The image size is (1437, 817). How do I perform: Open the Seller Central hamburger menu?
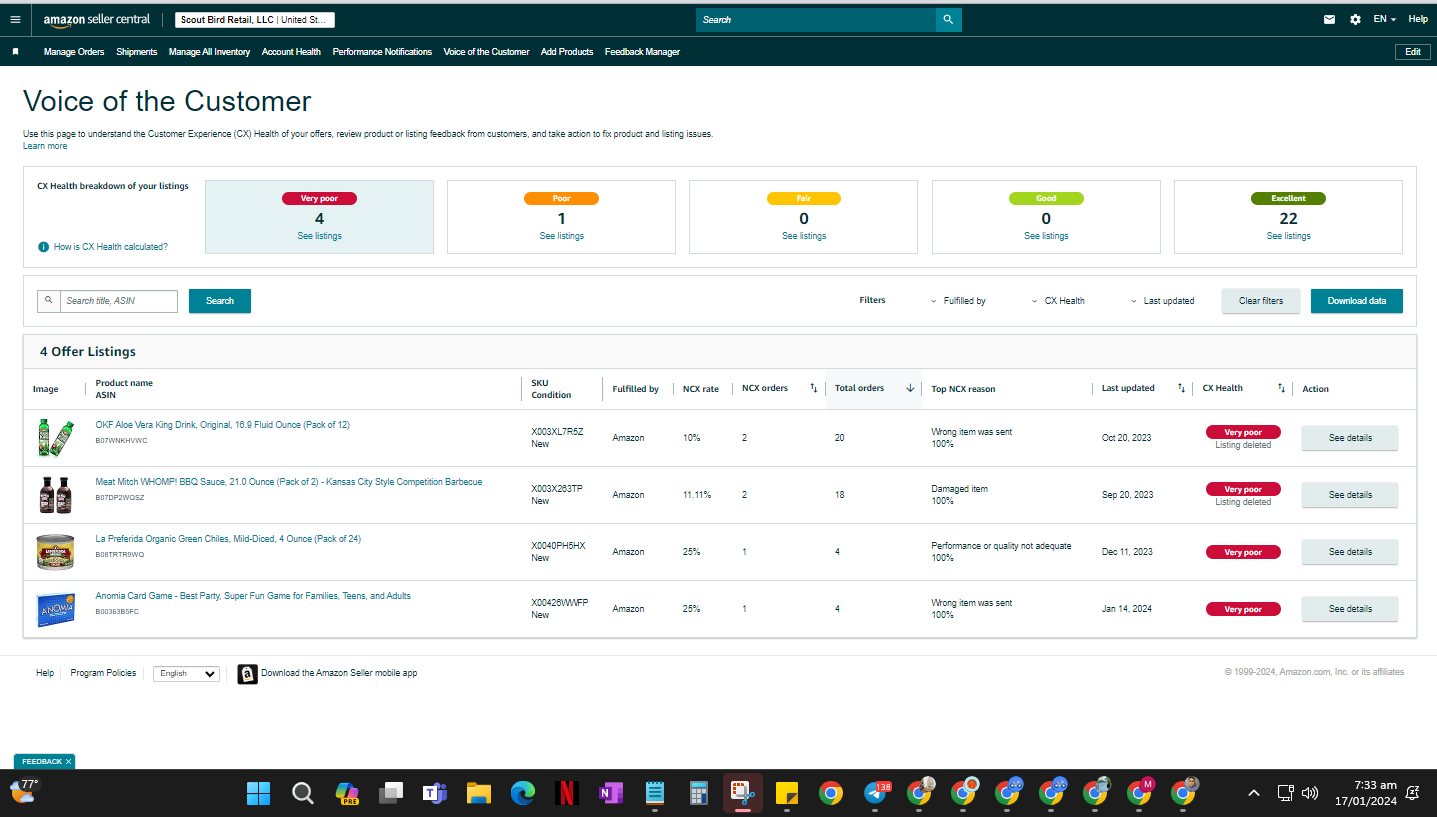(15, 19)
